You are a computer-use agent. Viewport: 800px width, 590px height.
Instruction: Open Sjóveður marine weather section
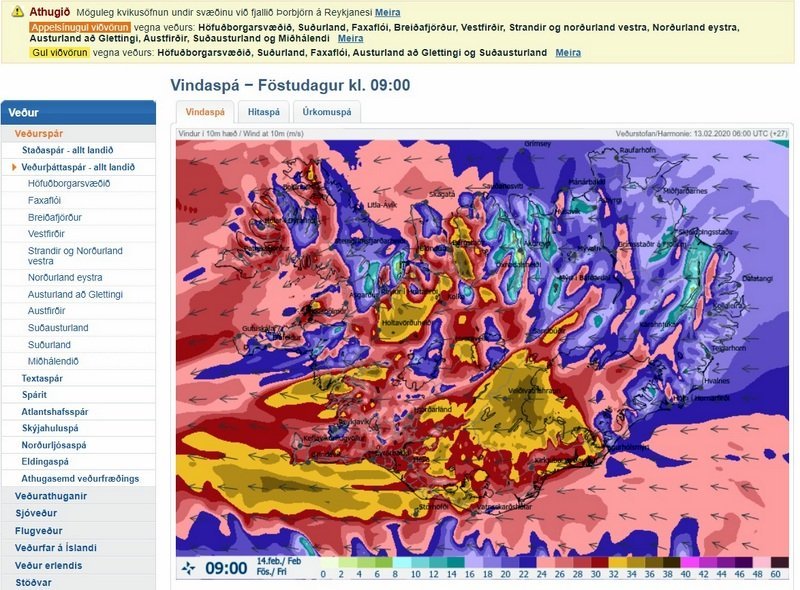click(x=36, y=513)
